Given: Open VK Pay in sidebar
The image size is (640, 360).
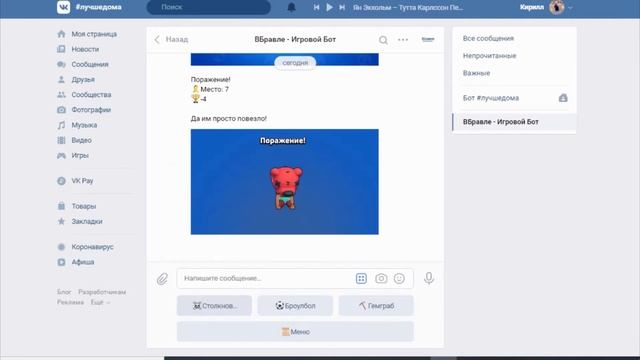Looking at the screenshot, I should click(x=82, y=180).
